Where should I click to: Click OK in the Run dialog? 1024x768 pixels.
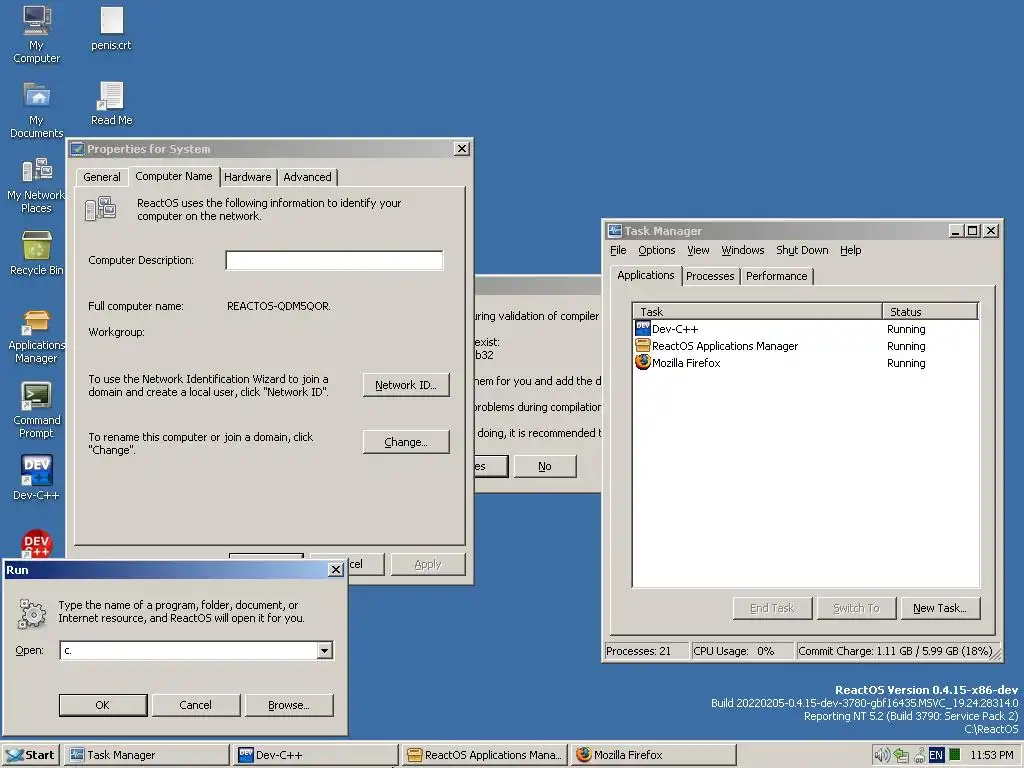(103, 705)
